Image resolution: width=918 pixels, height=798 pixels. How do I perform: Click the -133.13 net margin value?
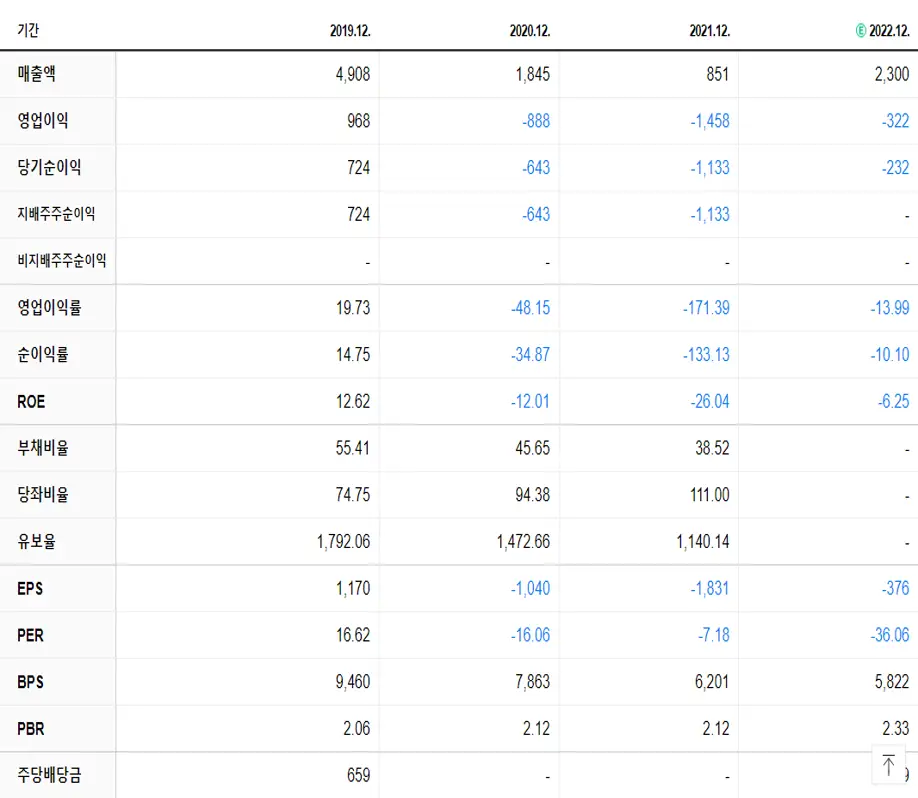[707, 355]
